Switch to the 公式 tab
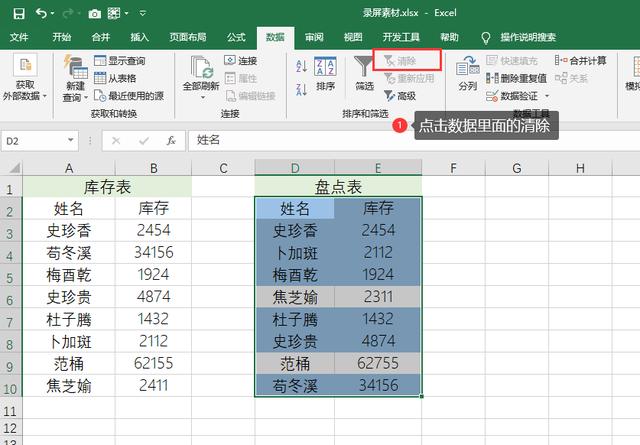 (236, 38)
